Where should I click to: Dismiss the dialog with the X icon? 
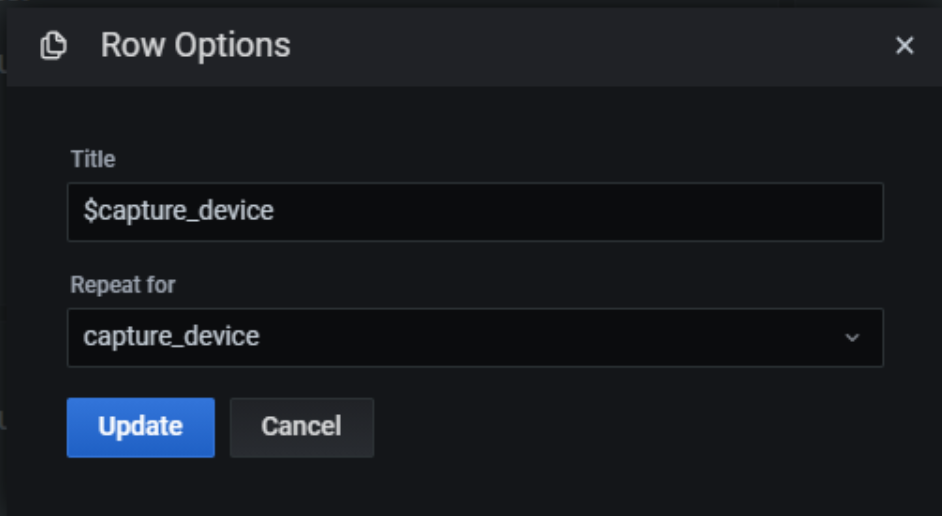point(904,46)
